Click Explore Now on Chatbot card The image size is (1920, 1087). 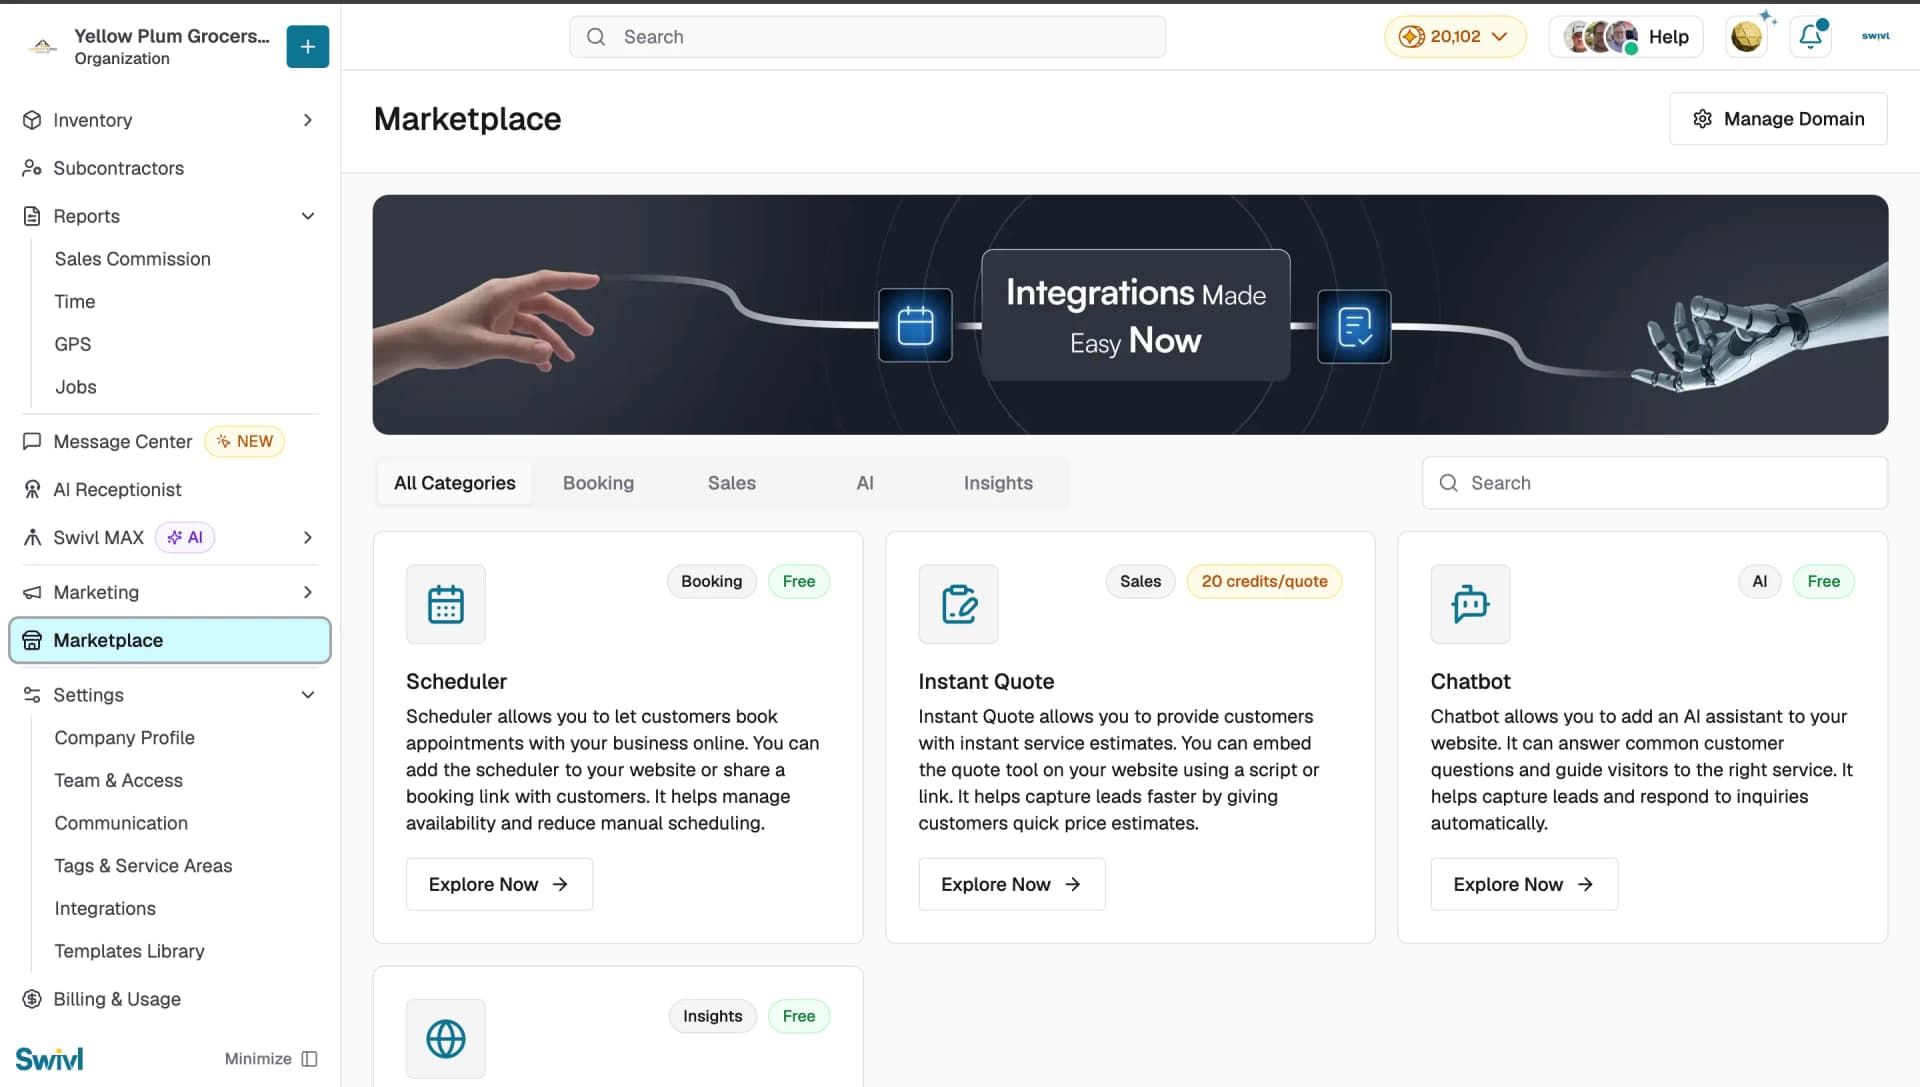(1523, 884)
